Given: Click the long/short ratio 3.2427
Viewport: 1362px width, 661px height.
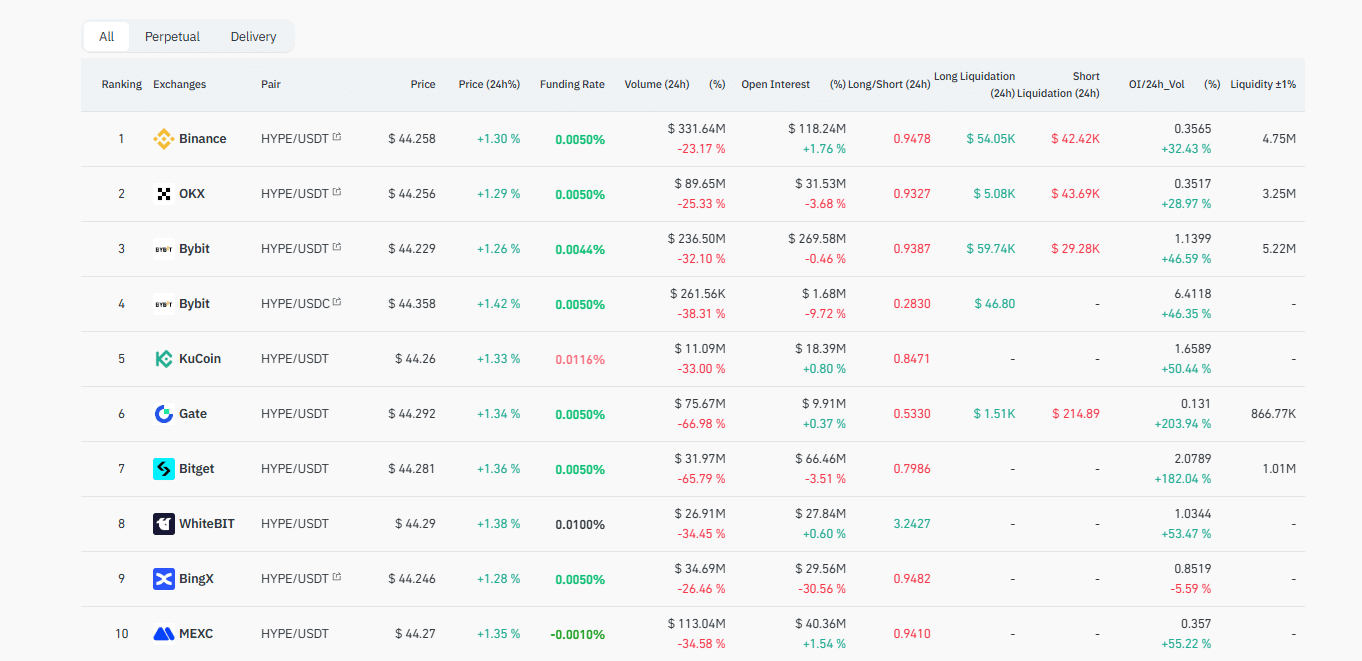Looking at the screenshot, I should point(912,524).
